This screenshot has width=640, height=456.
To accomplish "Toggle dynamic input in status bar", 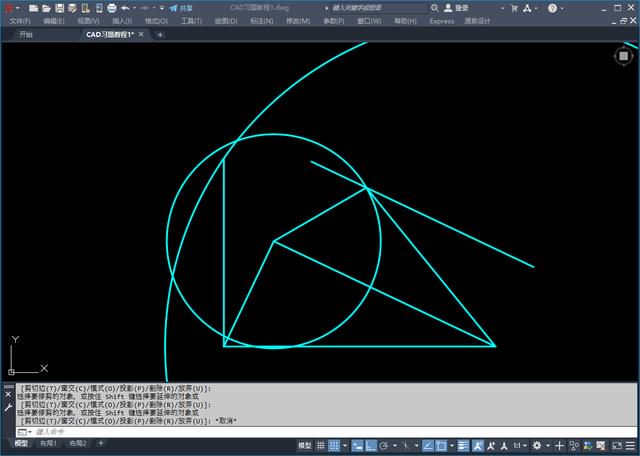I will click(358, 446).
